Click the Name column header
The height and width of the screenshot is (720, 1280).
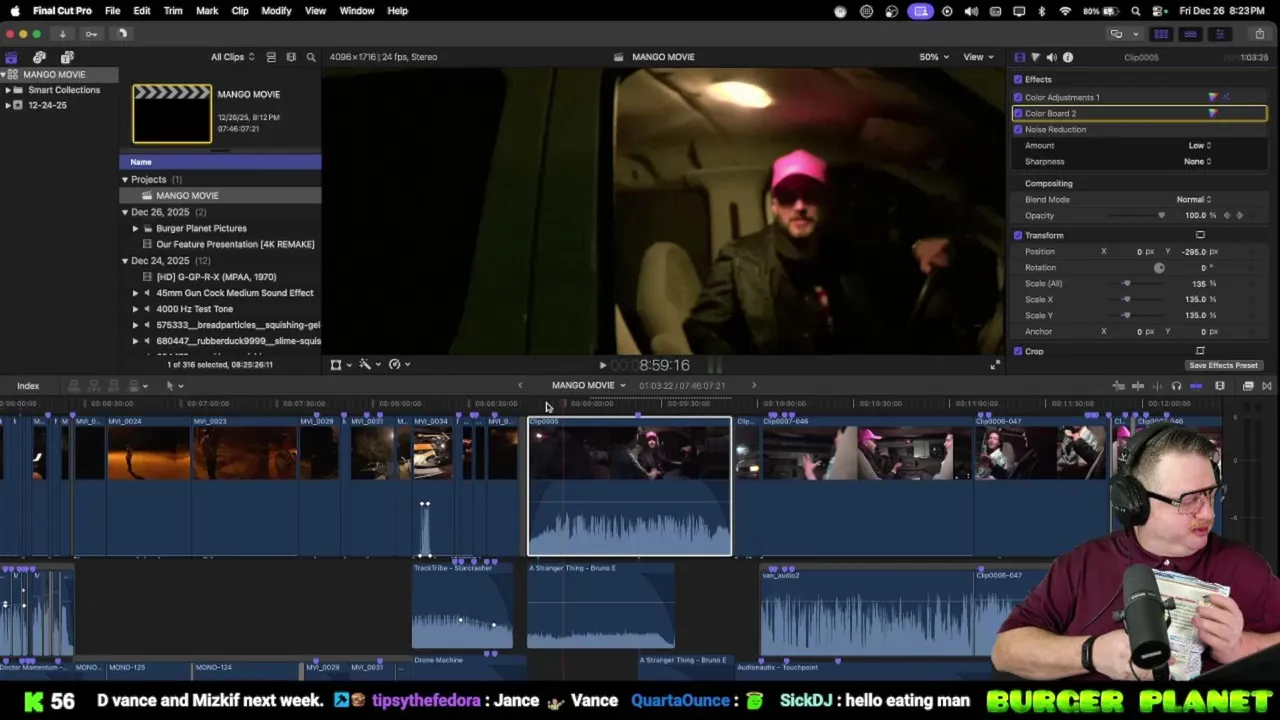point(220,162)
